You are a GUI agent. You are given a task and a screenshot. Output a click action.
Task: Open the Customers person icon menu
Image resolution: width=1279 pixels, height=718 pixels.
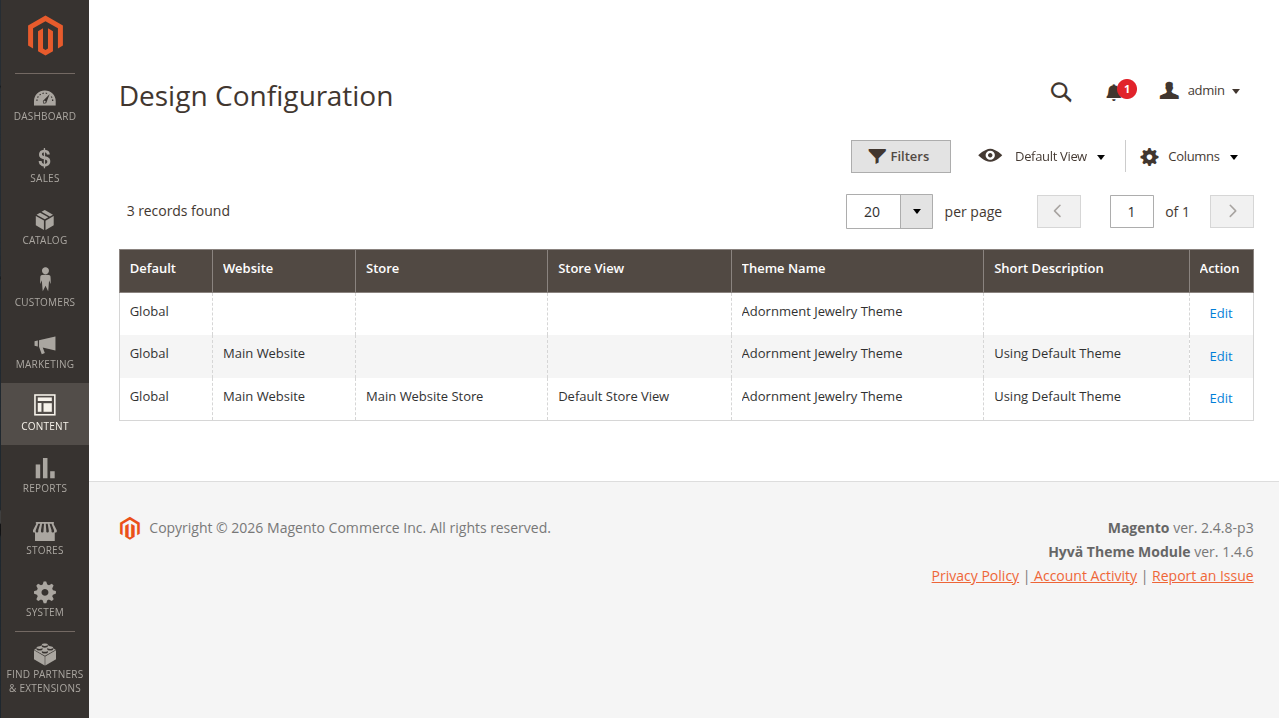[x=45, y=280]
